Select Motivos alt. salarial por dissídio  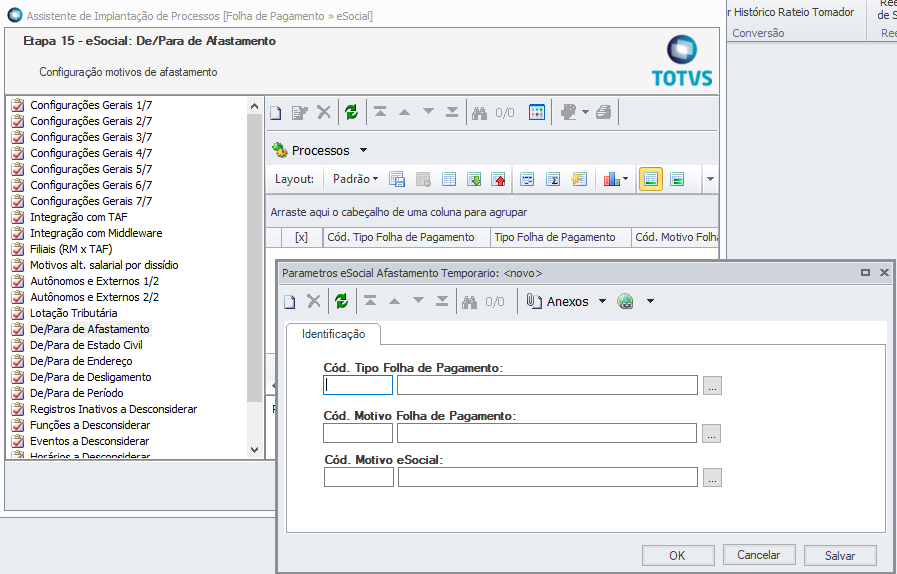point(104,266)
